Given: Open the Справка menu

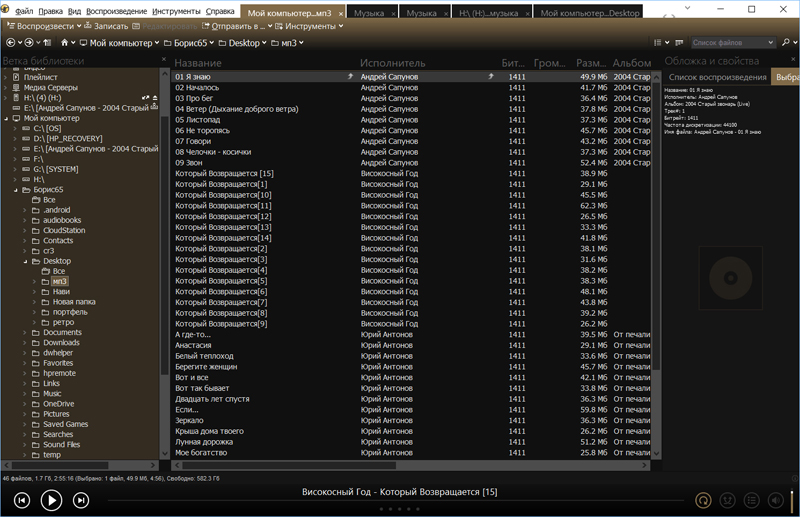Looking at the screenshot, I should (220, 11).
